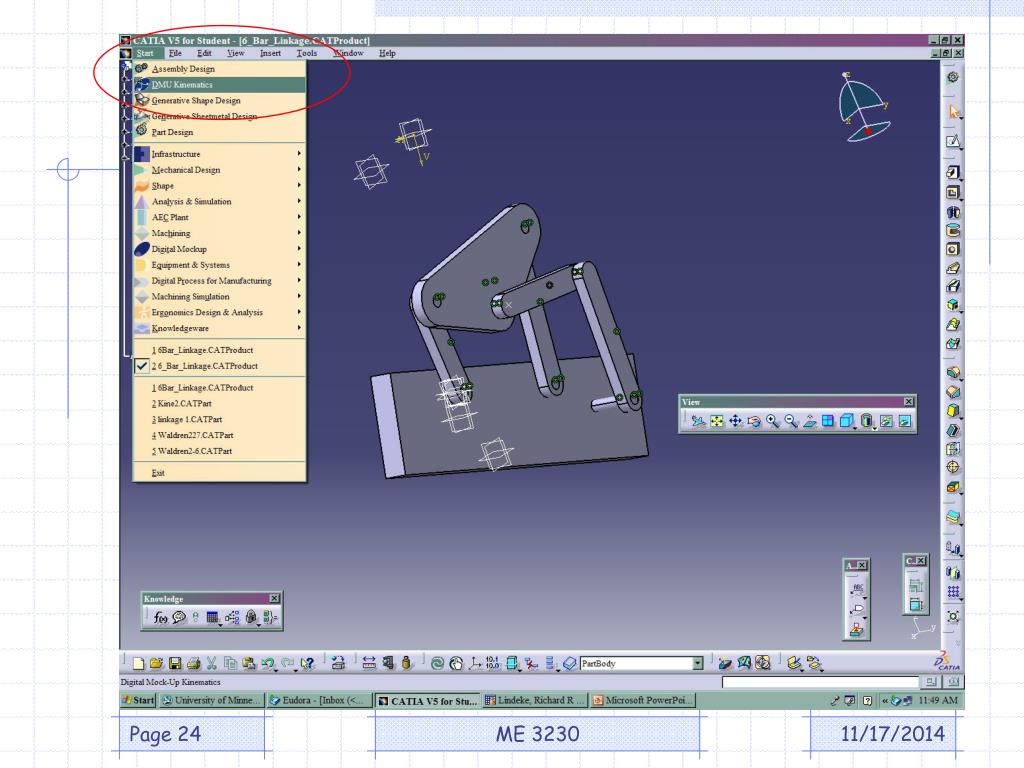Close the View floating toolbar

point(908,402)
